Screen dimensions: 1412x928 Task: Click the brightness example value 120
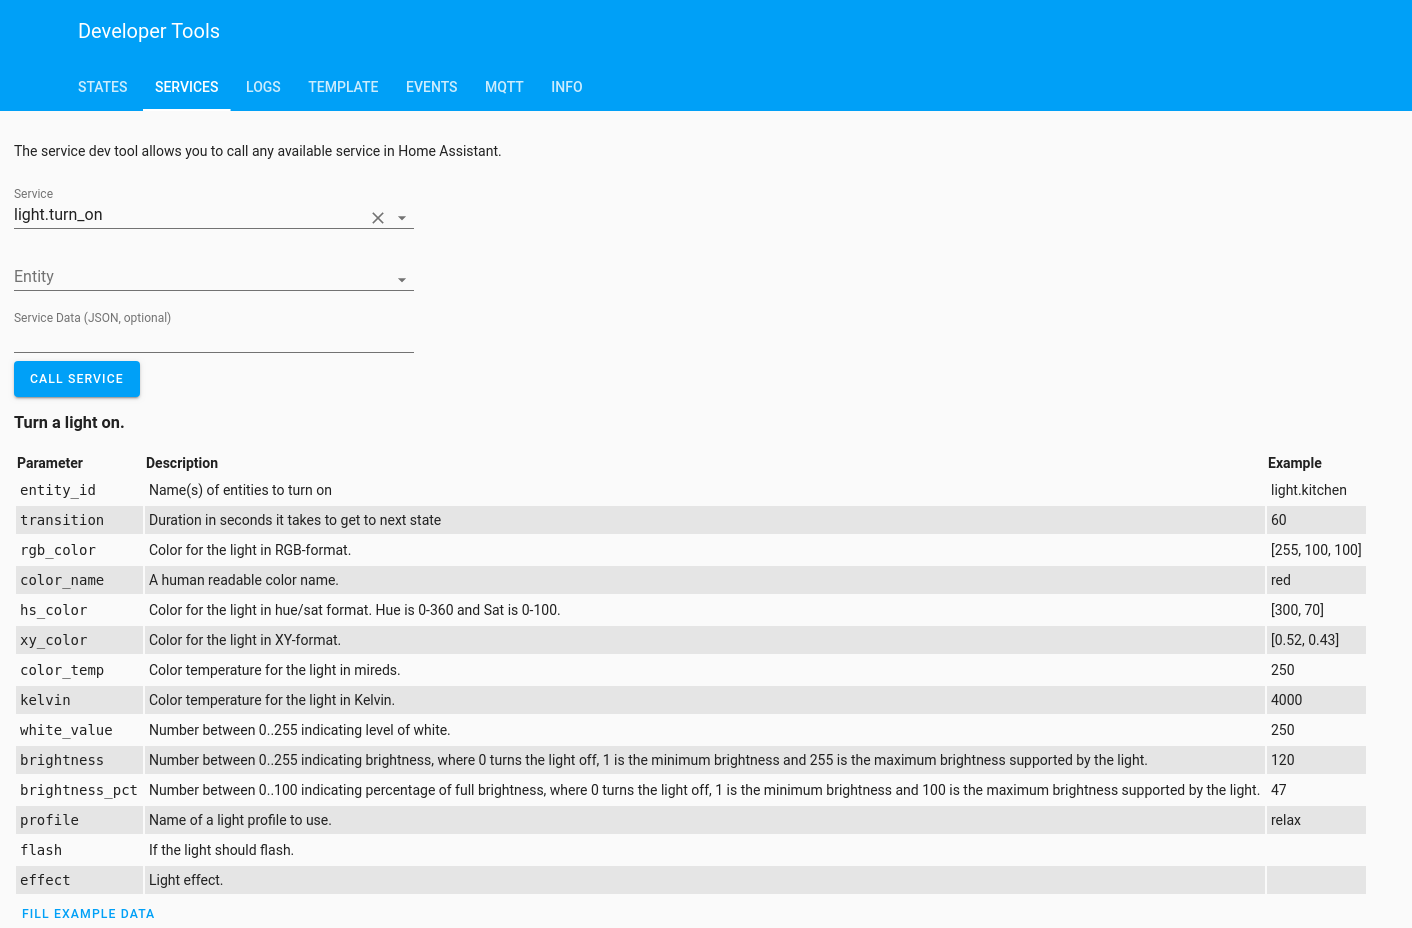(x=1281, y=759)
